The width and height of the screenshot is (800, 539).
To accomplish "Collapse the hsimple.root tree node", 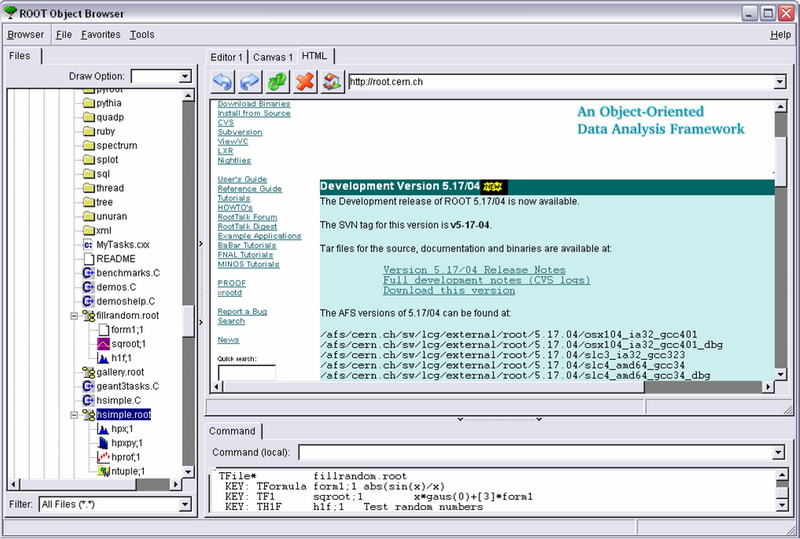I will (74, 414).
